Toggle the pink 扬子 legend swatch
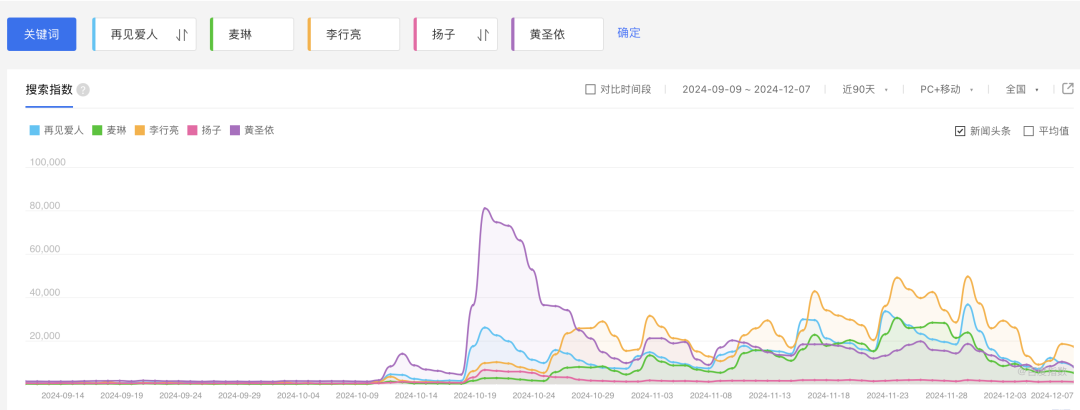 [x=192, y=130]
